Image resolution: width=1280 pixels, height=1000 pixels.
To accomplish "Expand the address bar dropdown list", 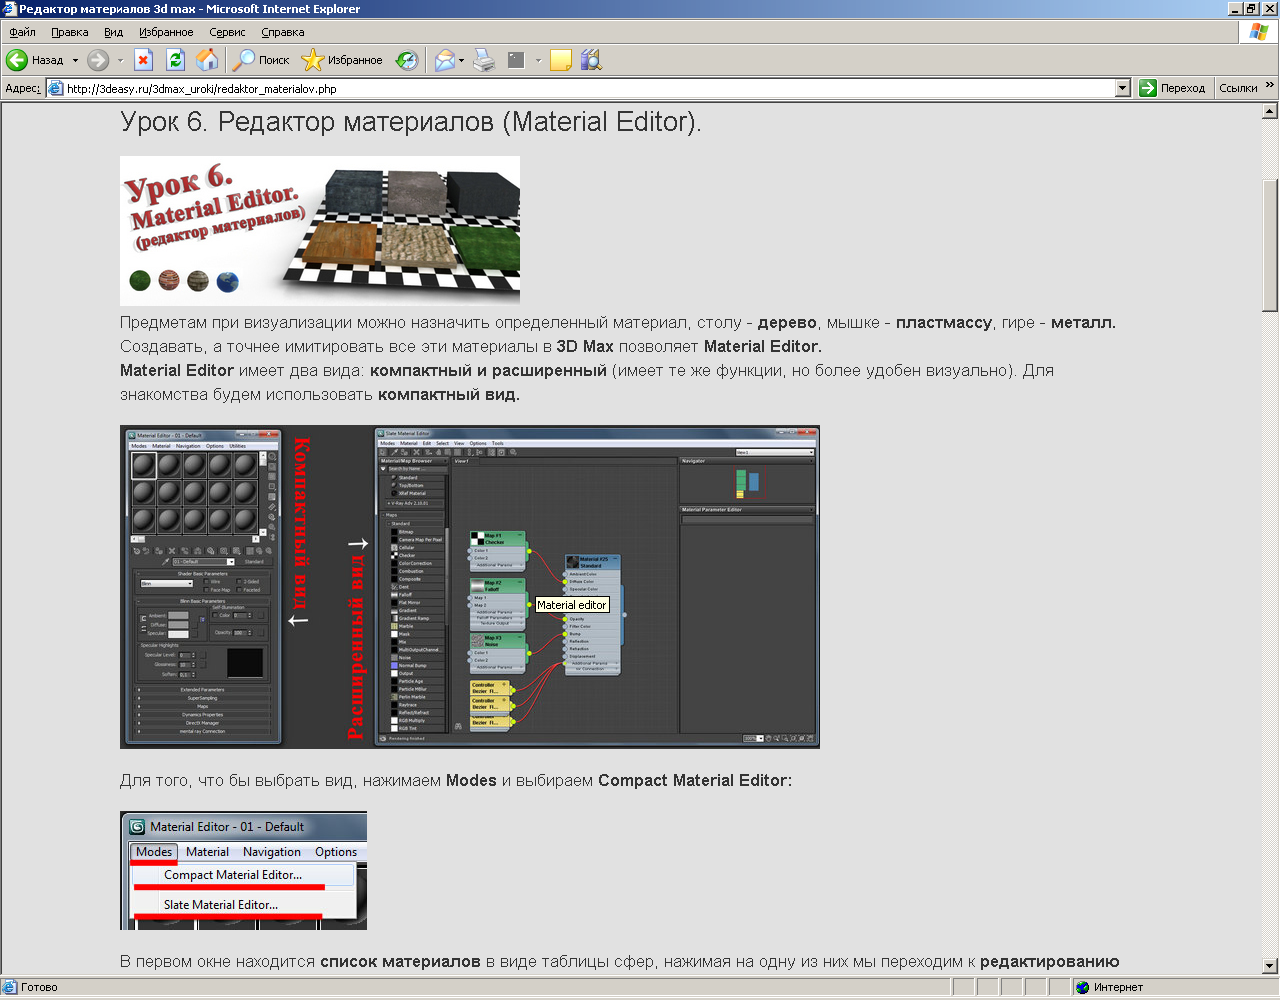I will pos(1122,88).
